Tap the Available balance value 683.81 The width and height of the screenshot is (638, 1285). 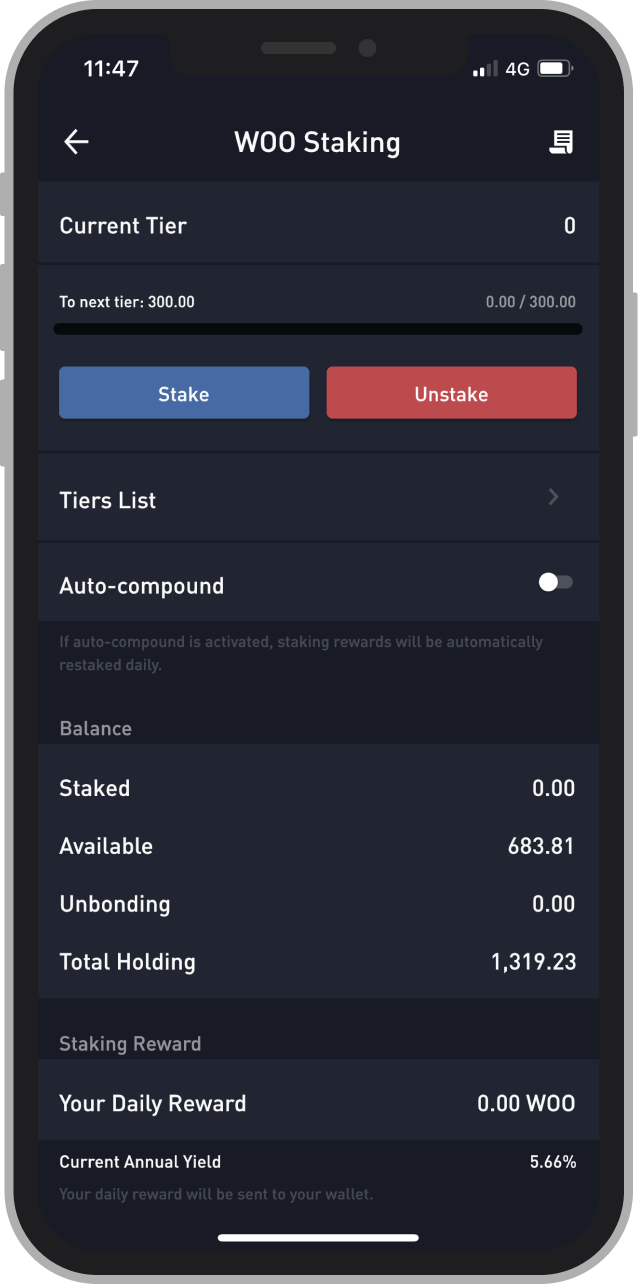541,846
